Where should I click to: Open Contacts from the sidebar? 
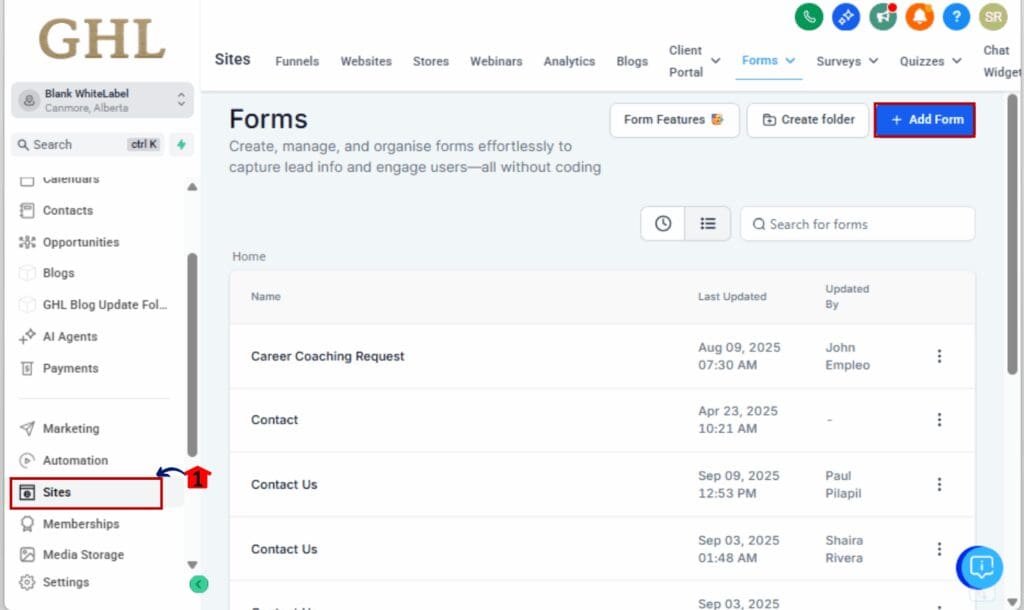(x=68, y=210)
